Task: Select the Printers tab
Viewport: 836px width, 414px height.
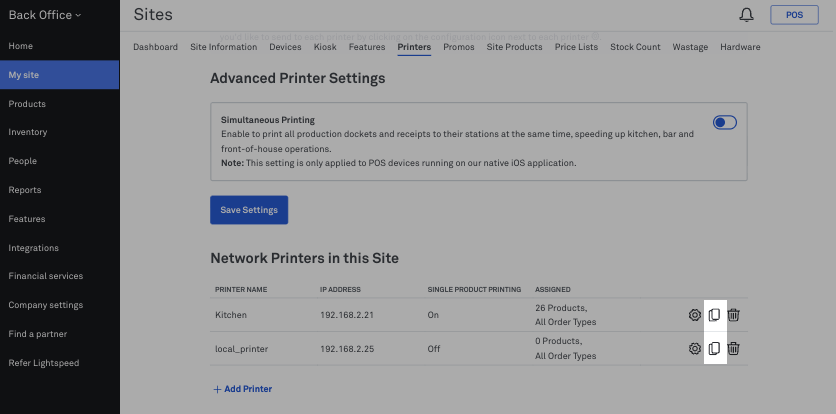Action: point(414,47)
